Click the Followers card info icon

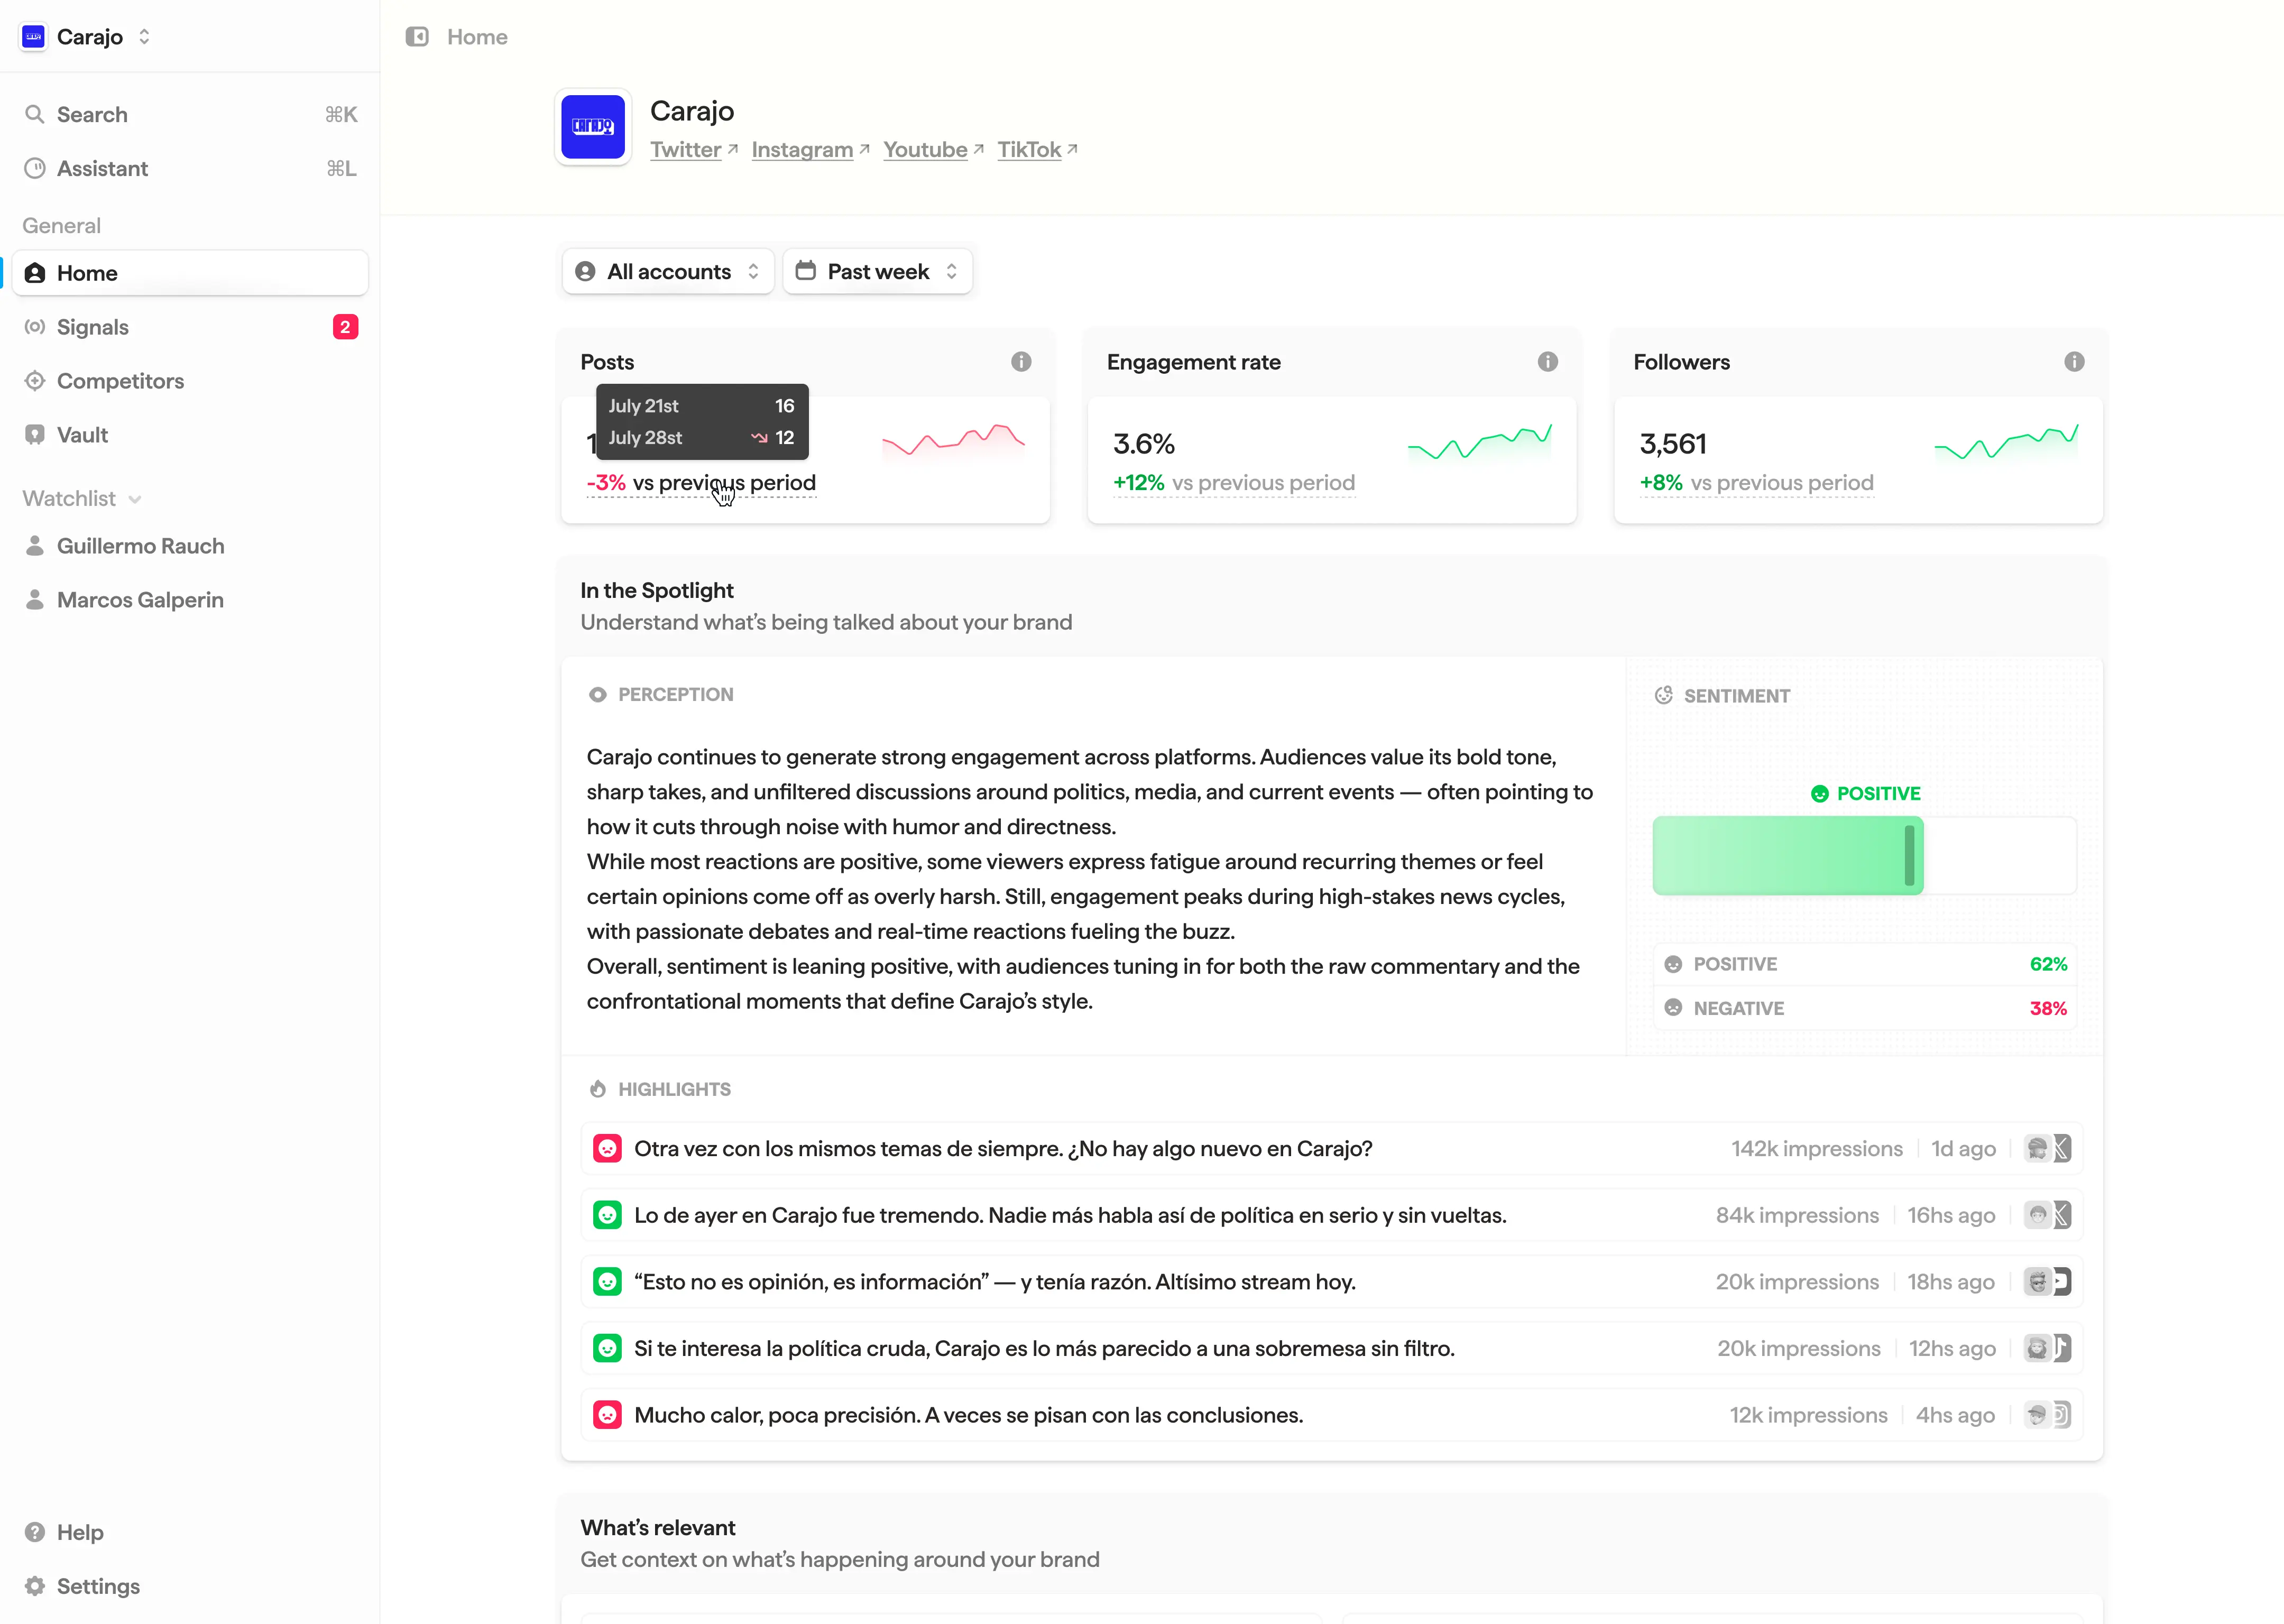pyautogui.click(x=2074, y=362)
